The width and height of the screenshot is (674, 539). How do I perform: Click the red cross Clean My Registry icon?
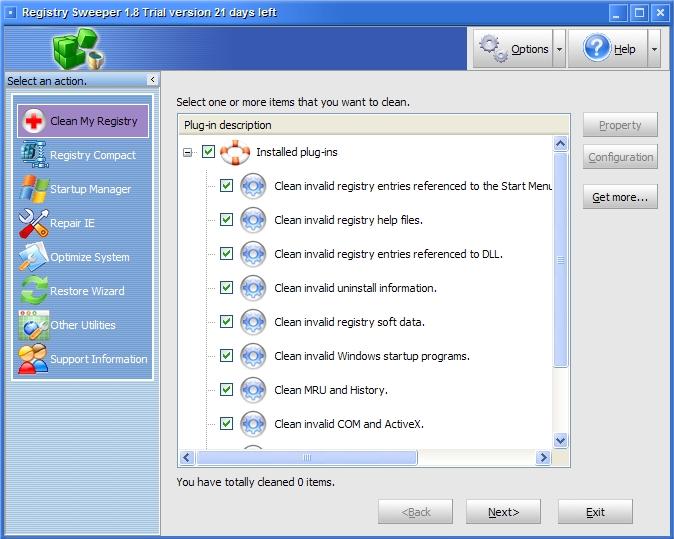click(x=33, y=121)
